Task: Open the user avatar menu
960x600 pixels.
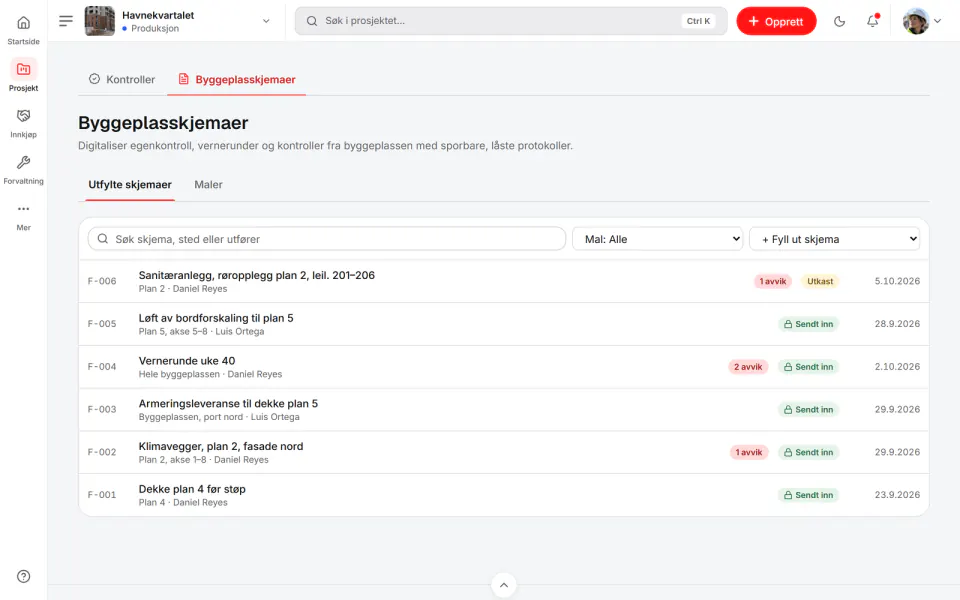Action: tap(921, 21)
